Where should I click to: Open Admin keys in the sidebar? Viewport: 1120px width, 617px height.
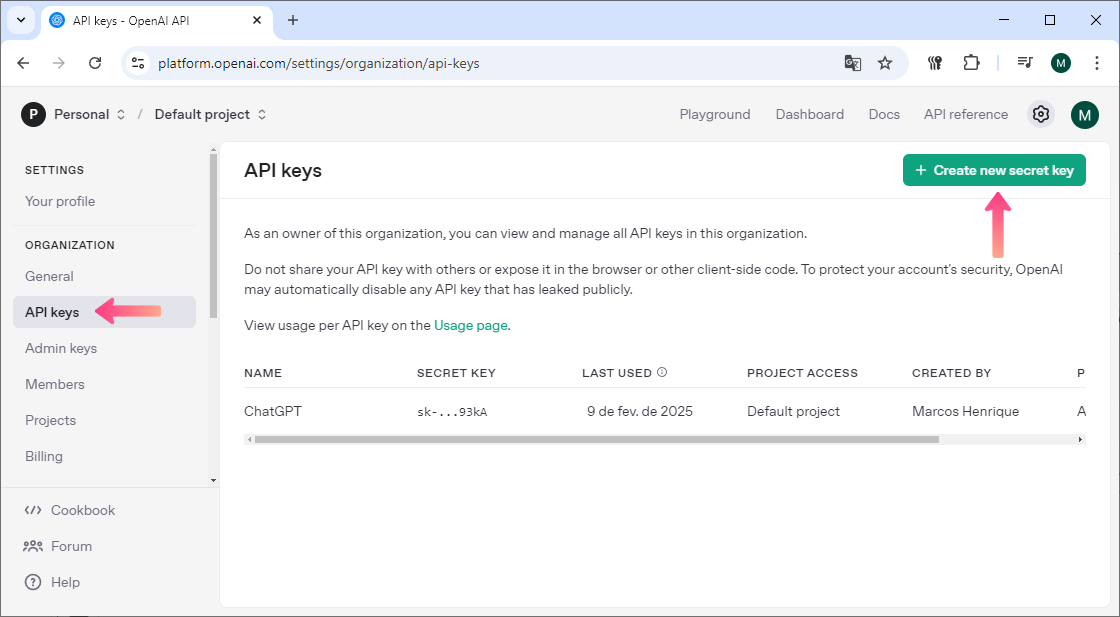point(61,348)
